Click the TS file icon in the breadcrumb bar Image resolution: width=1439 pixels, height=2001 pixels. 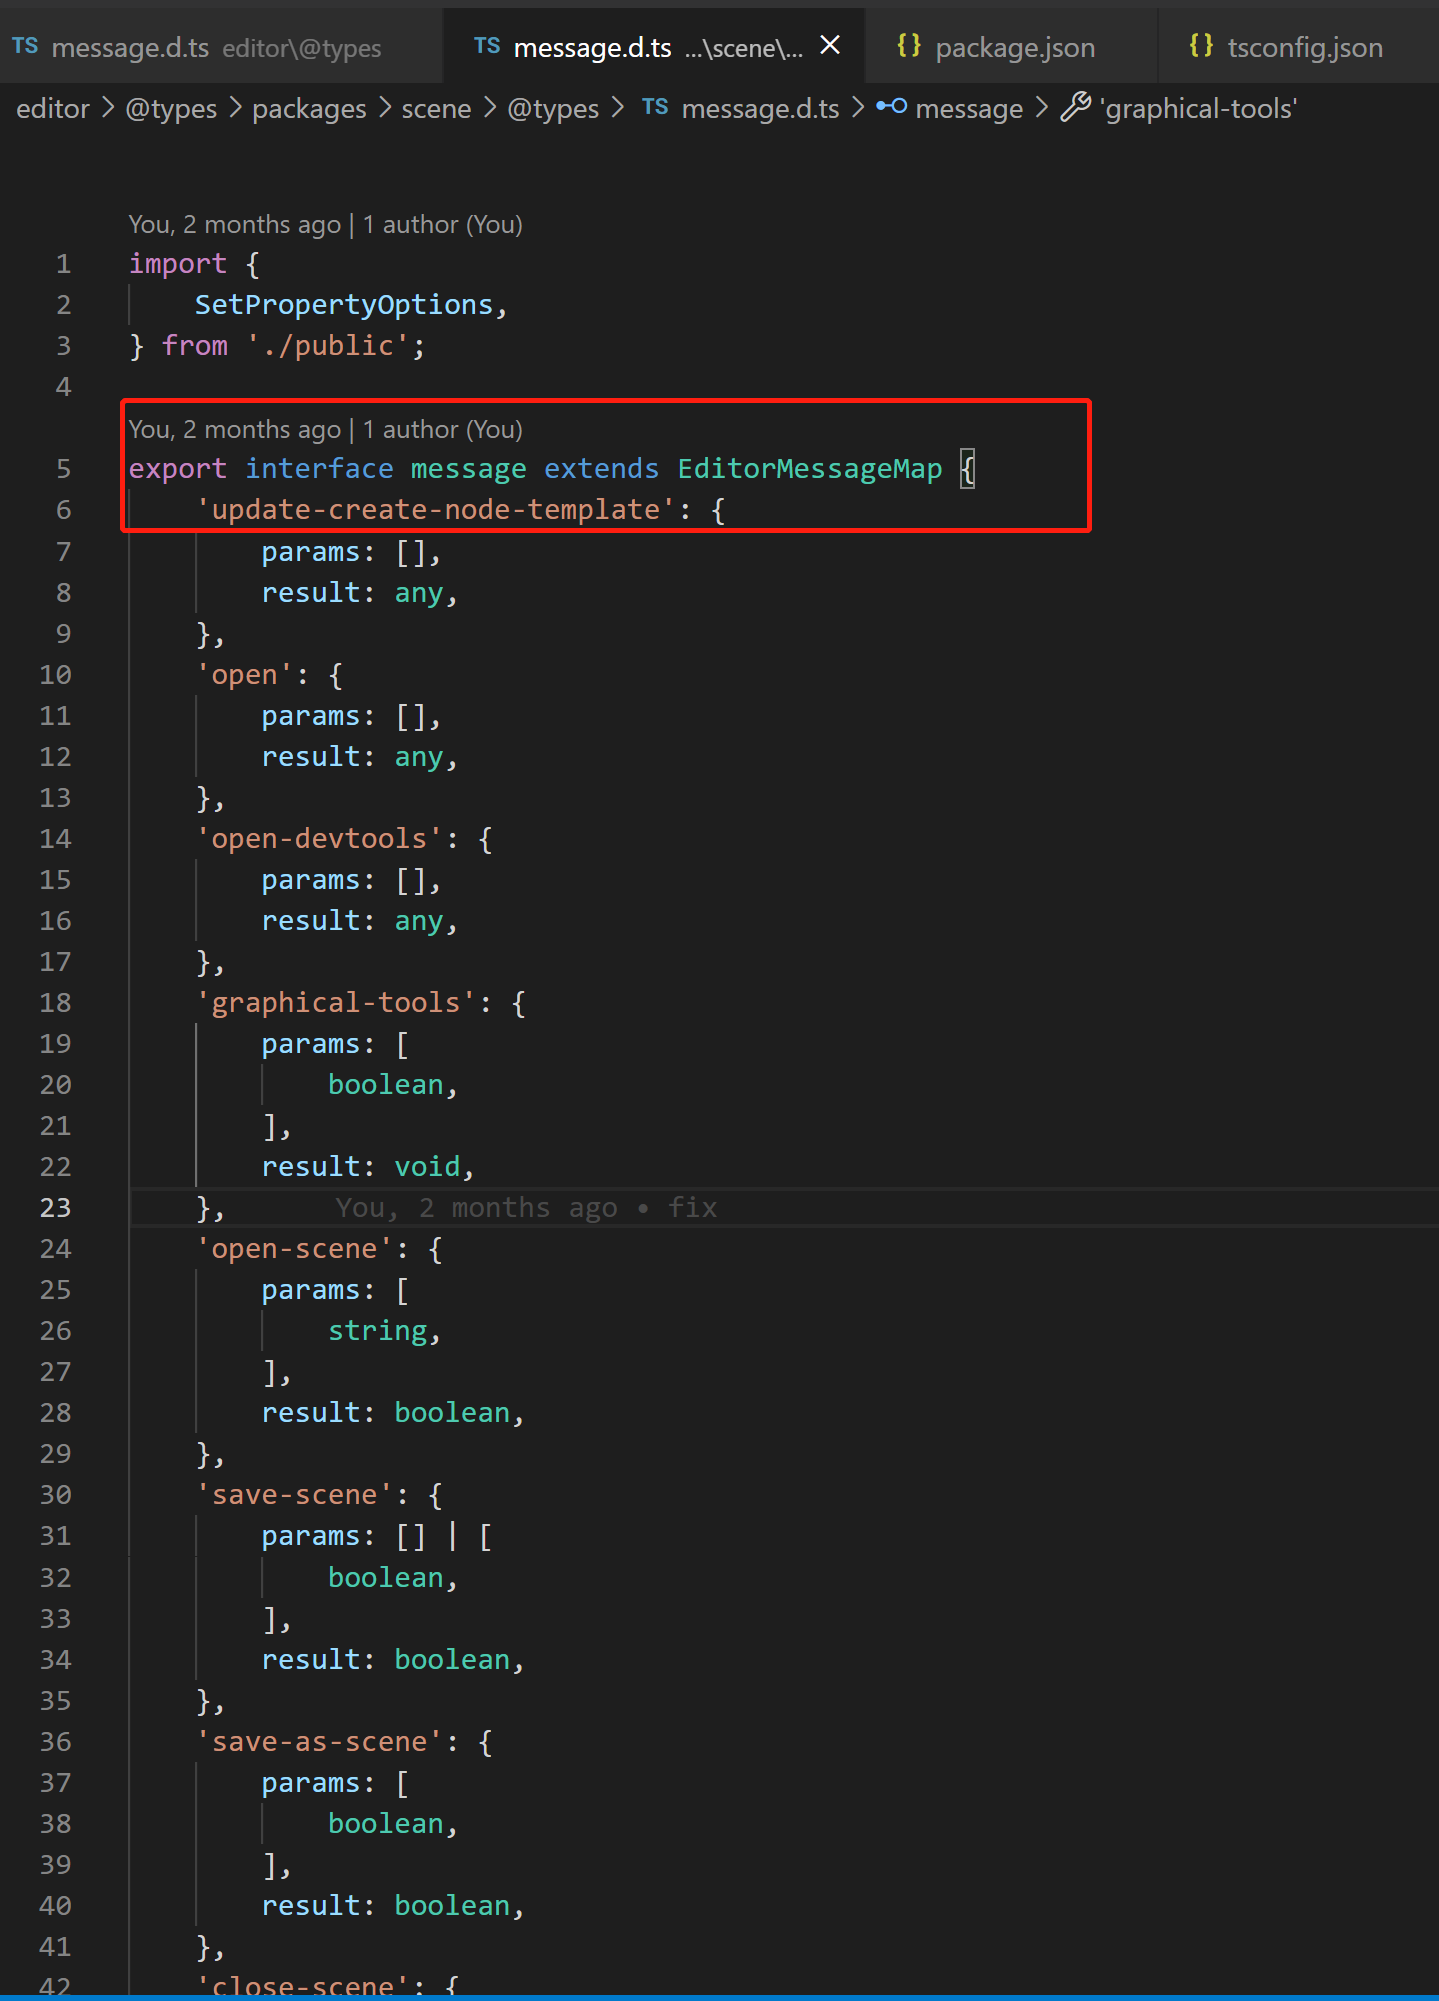tap(655, 108)
